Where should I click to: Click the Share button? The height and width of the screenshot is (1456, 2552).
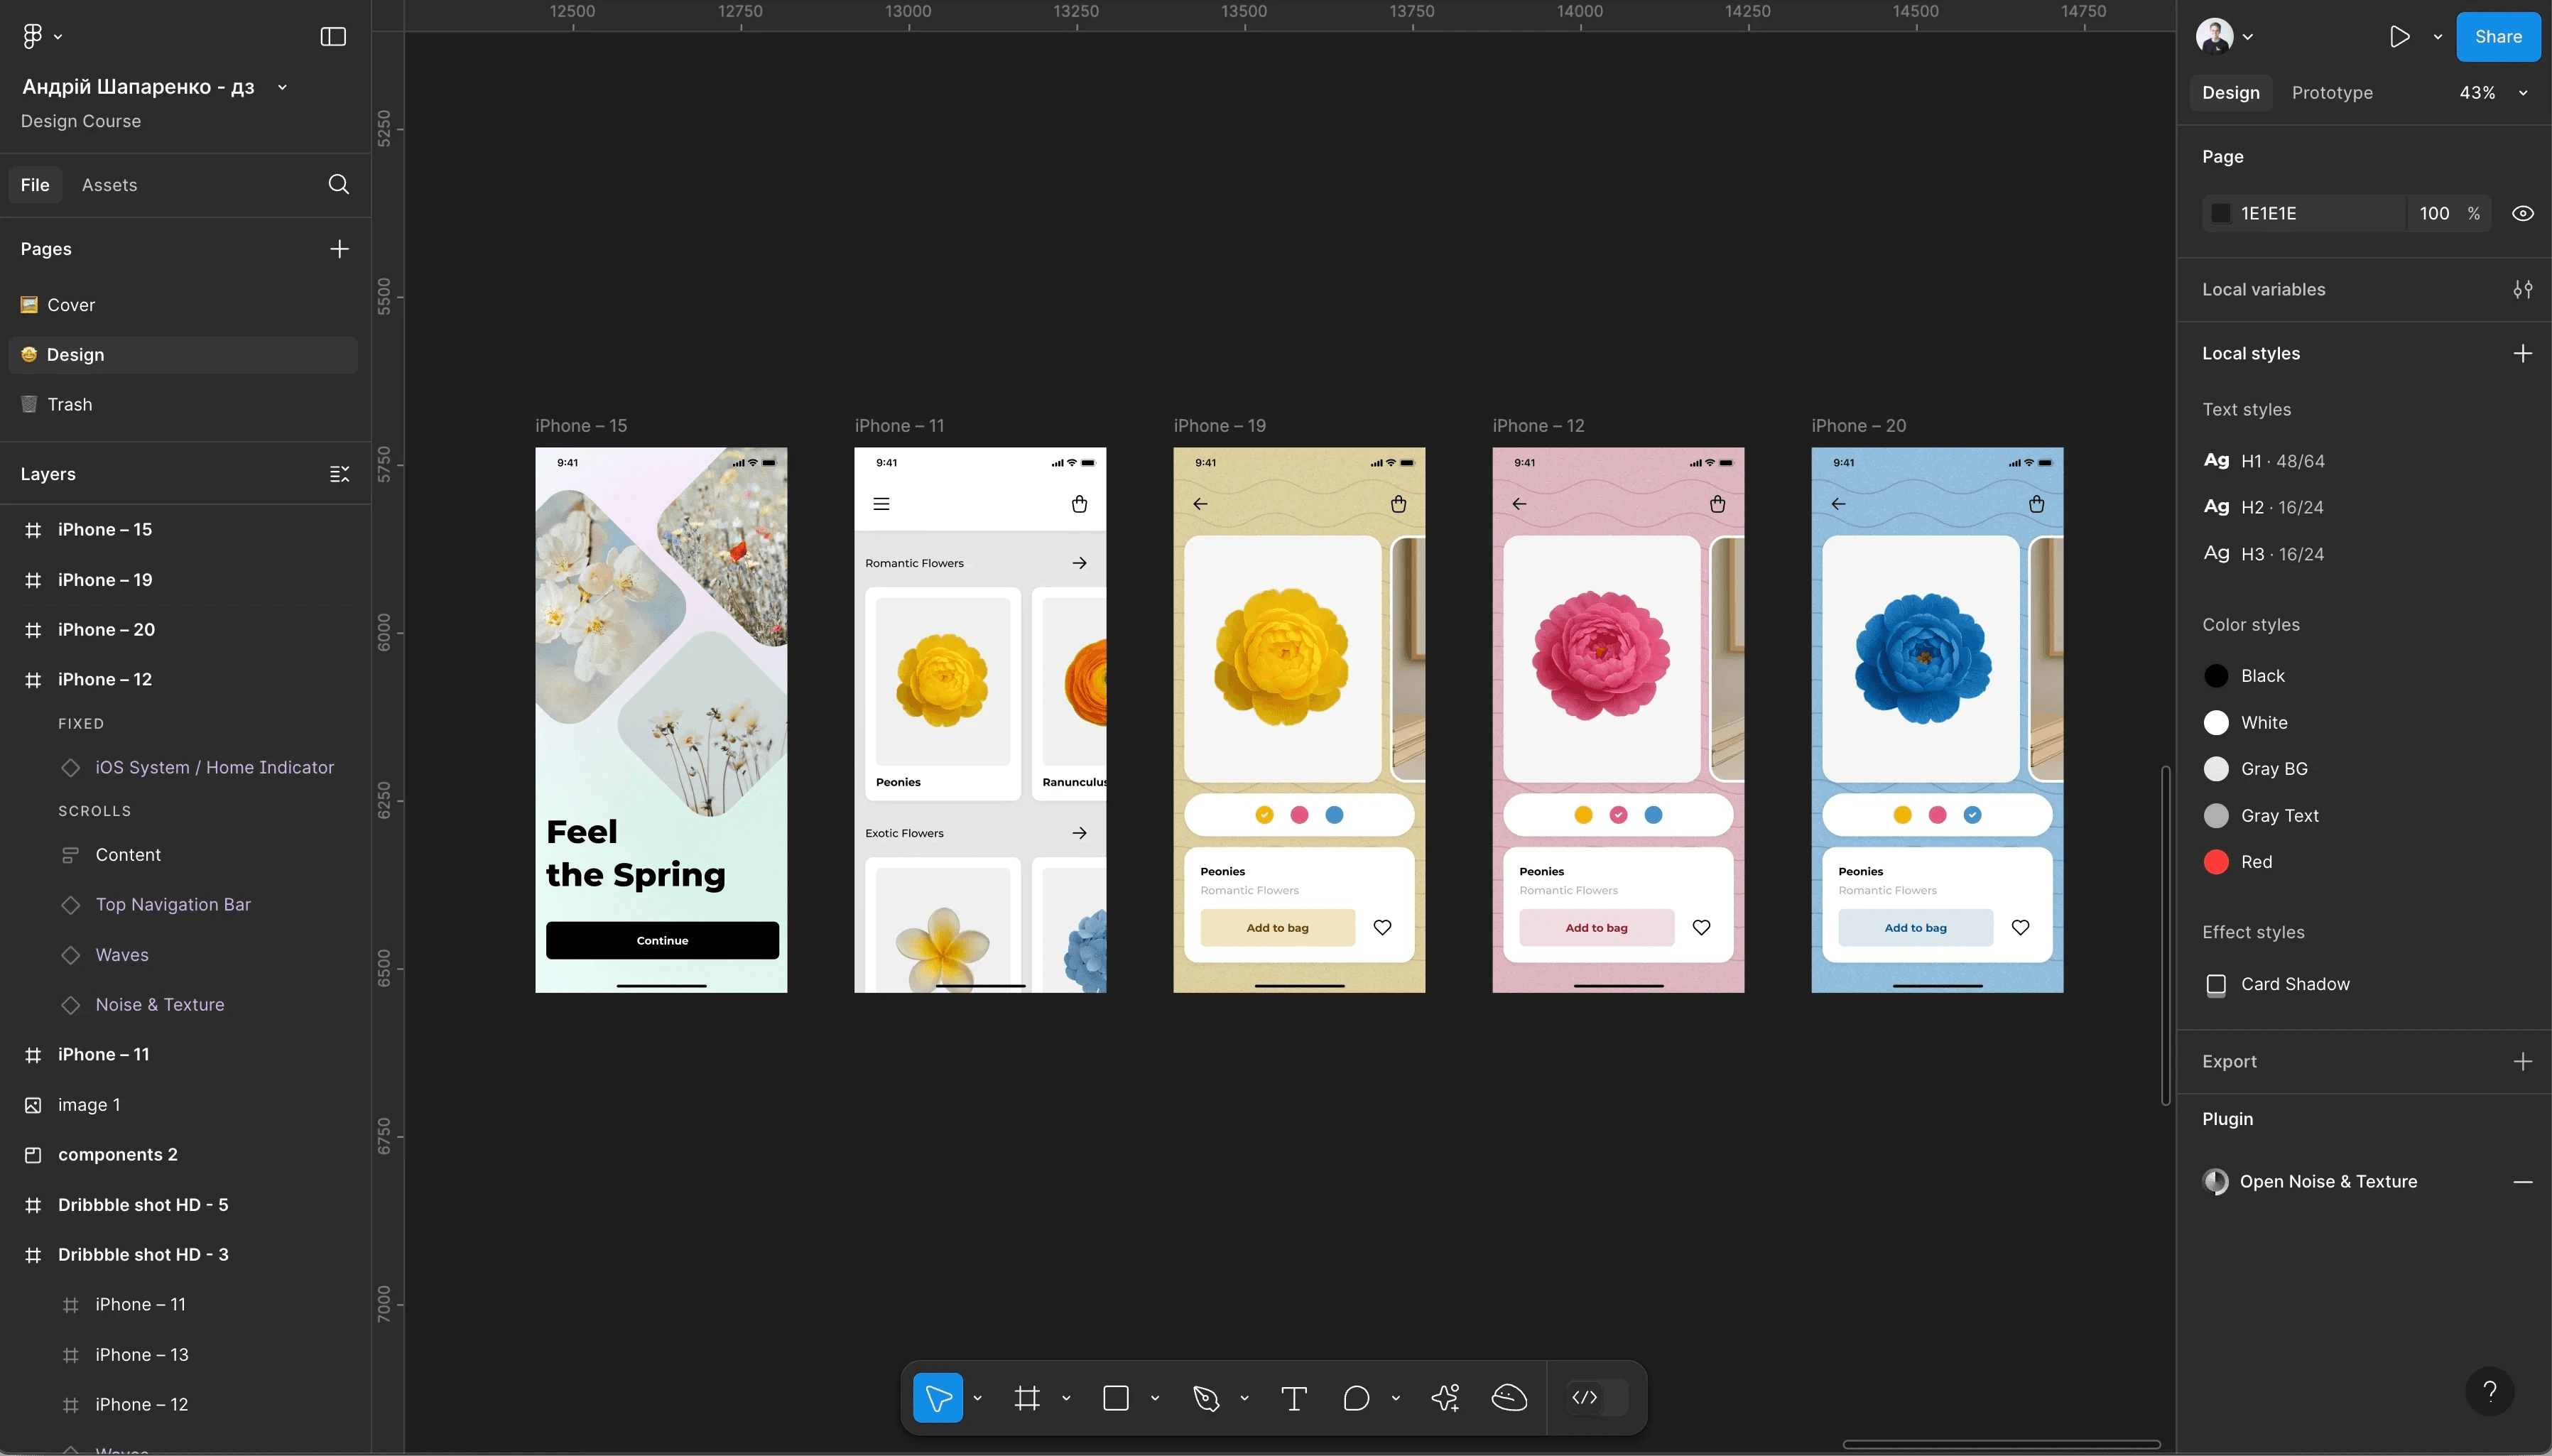pos(2497,37)
